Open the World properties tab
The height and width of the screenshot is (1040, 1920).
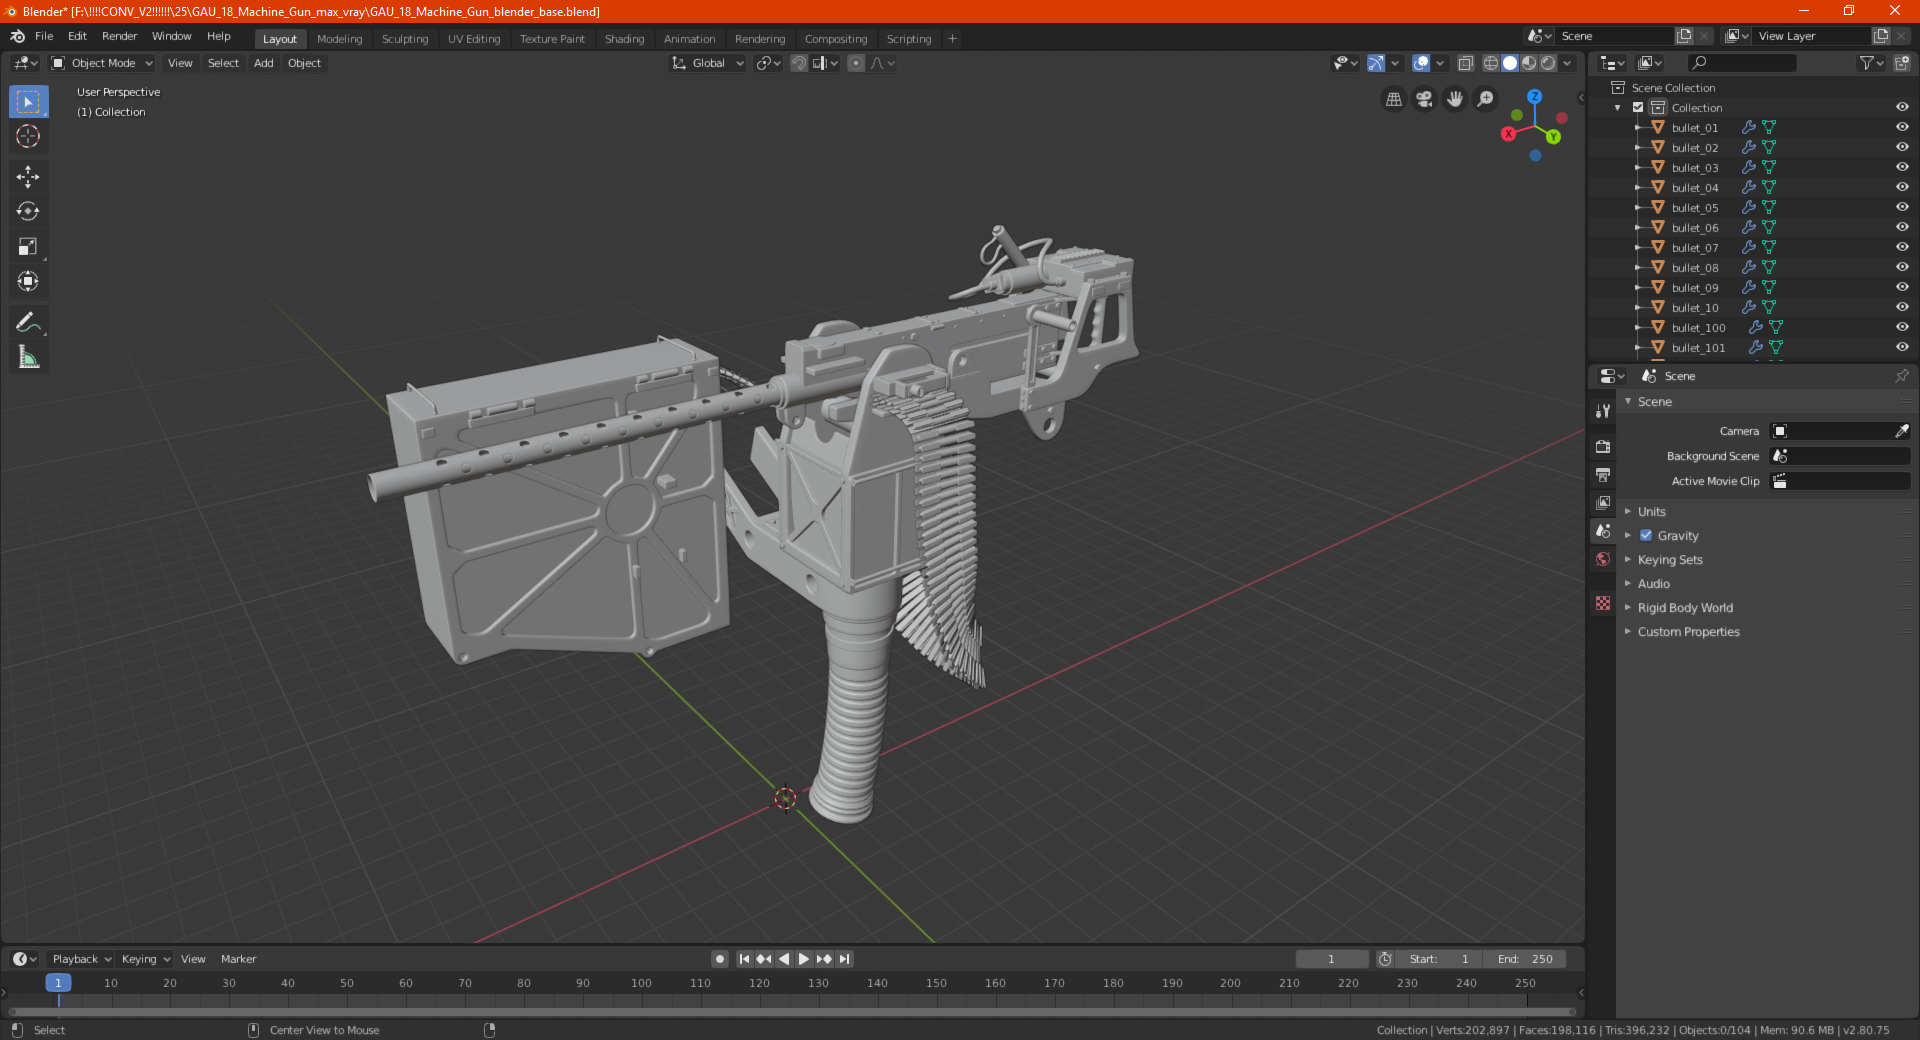click(x=1603, y=559)
